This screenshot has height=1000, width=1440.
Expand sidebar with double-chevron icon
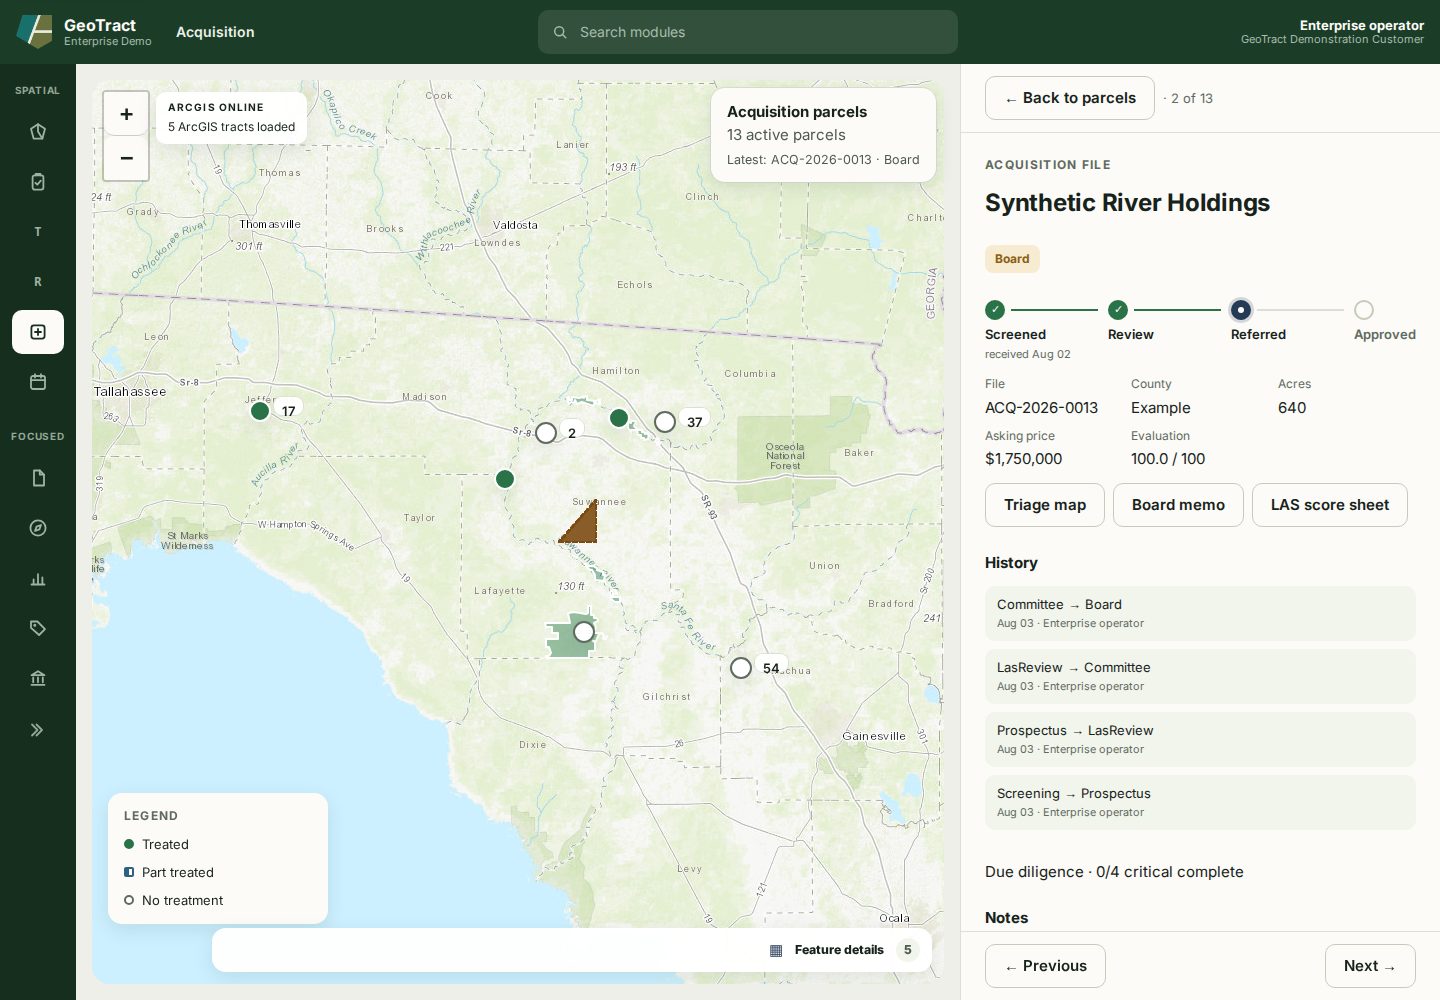click(38, 730)
